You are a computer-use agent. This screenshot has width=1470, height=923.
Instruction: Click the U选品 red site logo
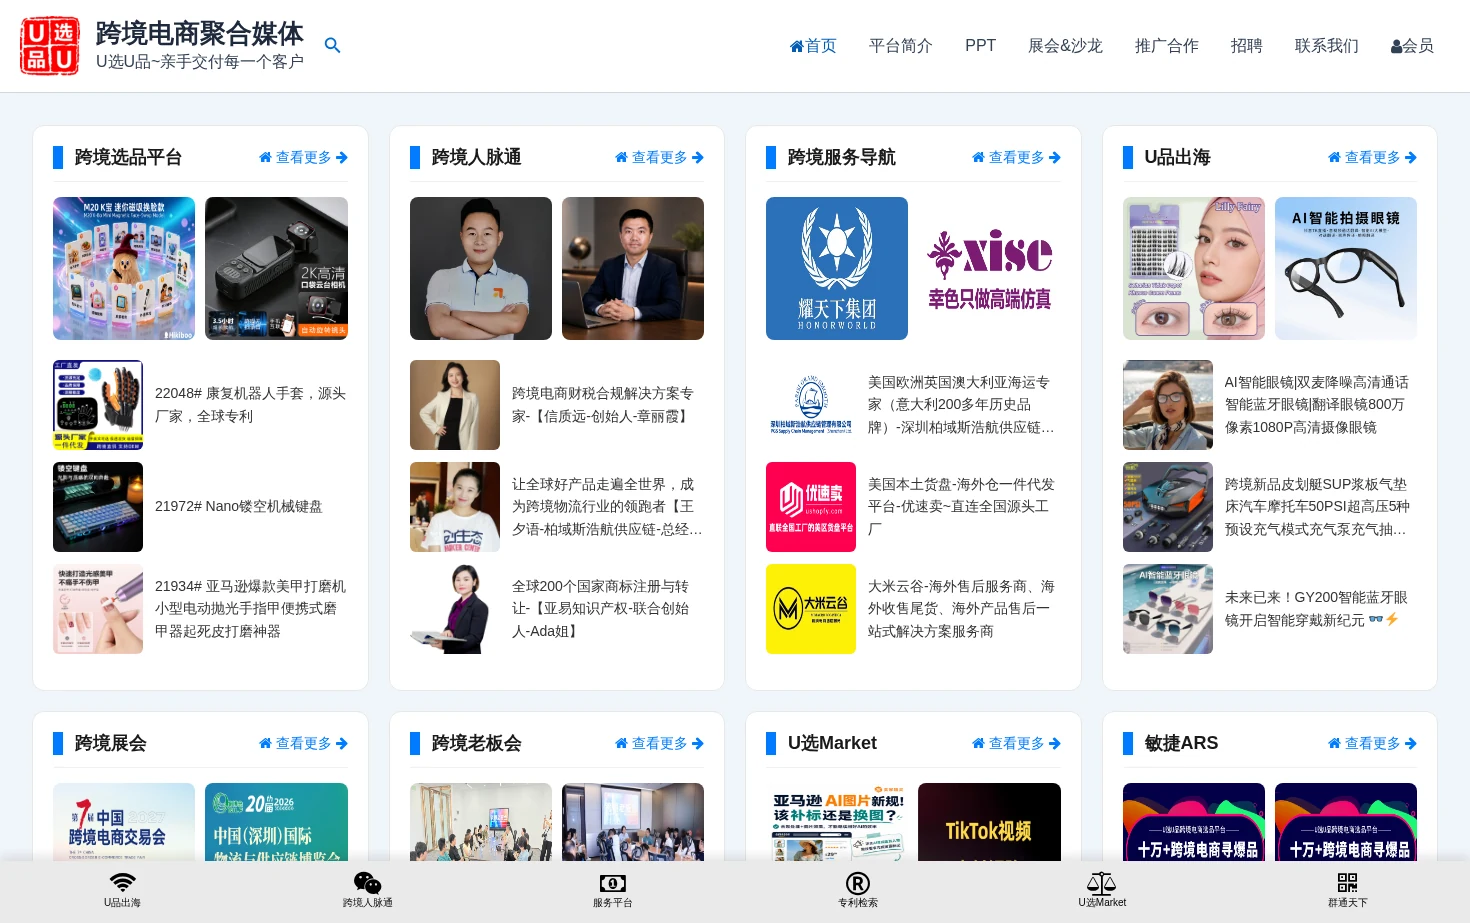tap(50, 46)
